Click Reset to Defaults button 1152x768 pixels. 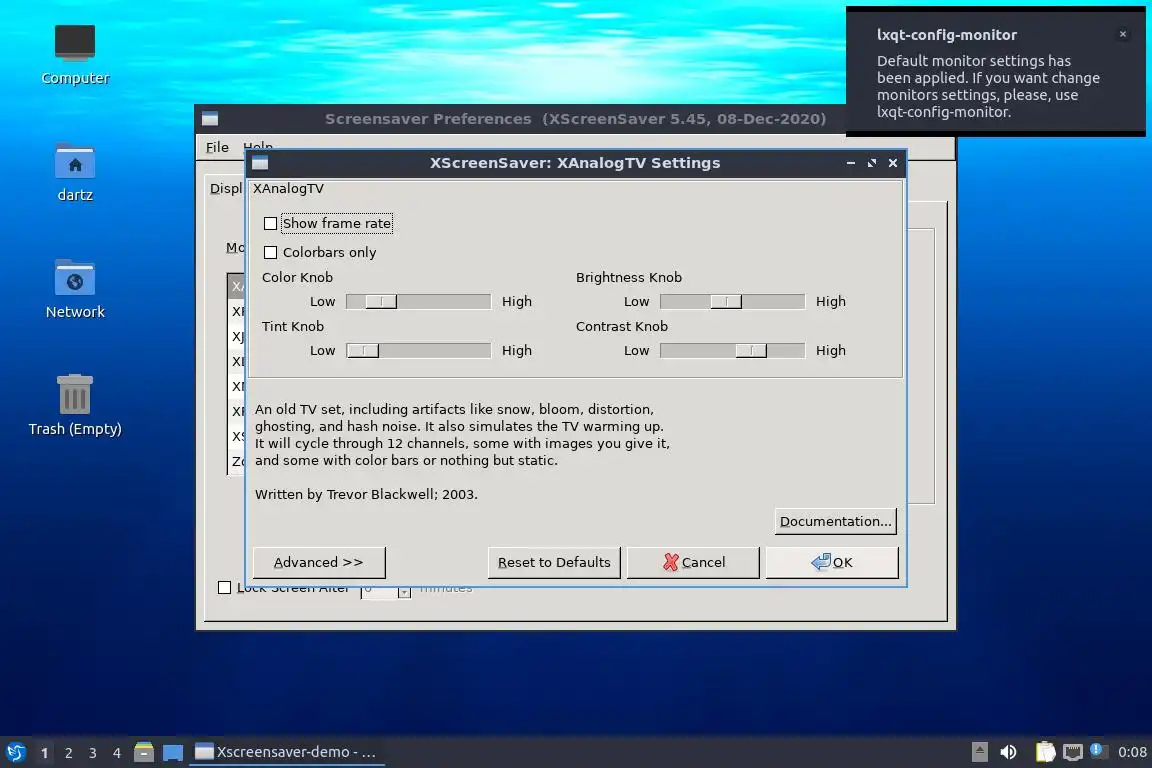[x=554, y=562]
